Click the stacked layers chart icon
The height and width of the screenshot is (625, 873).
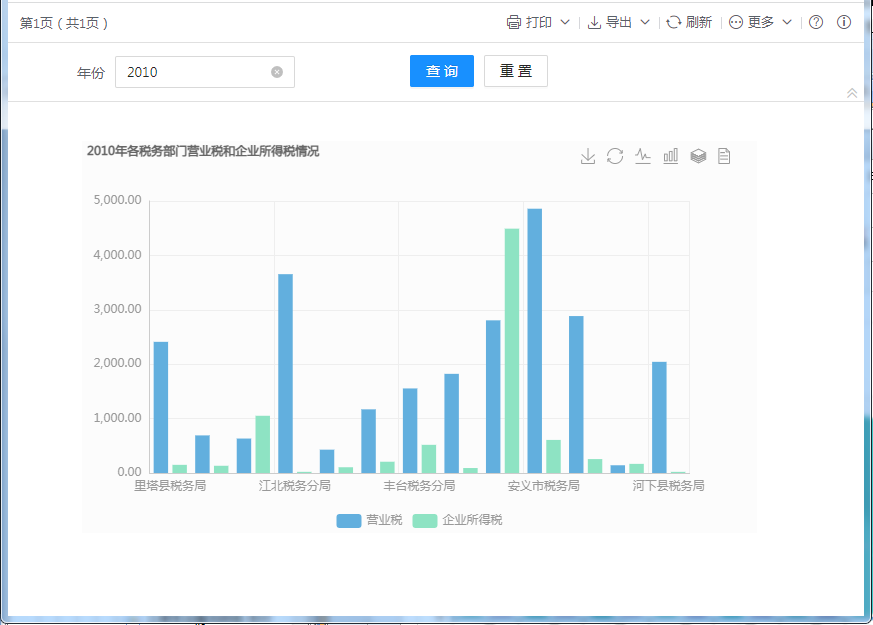pos(698,156)
